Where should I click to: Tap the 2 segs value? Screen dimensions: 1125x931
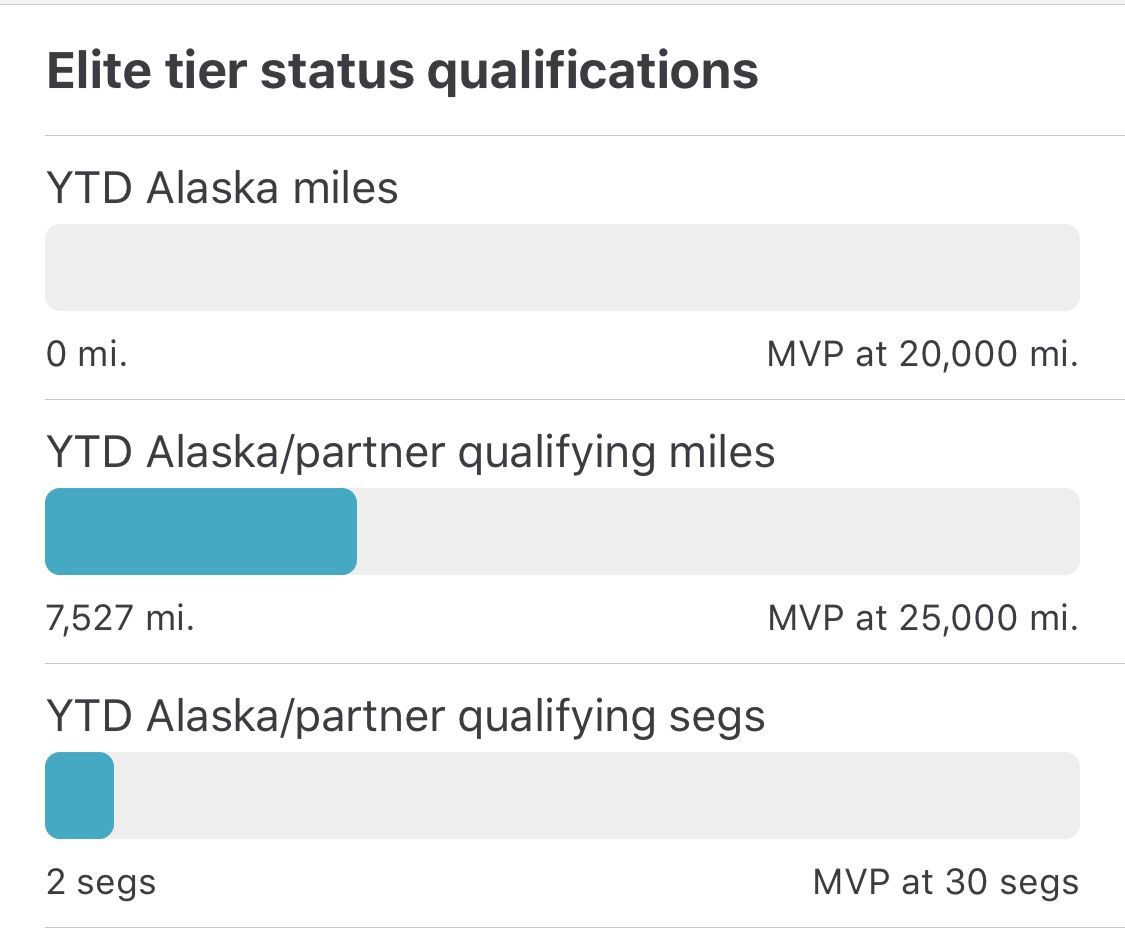101,883
